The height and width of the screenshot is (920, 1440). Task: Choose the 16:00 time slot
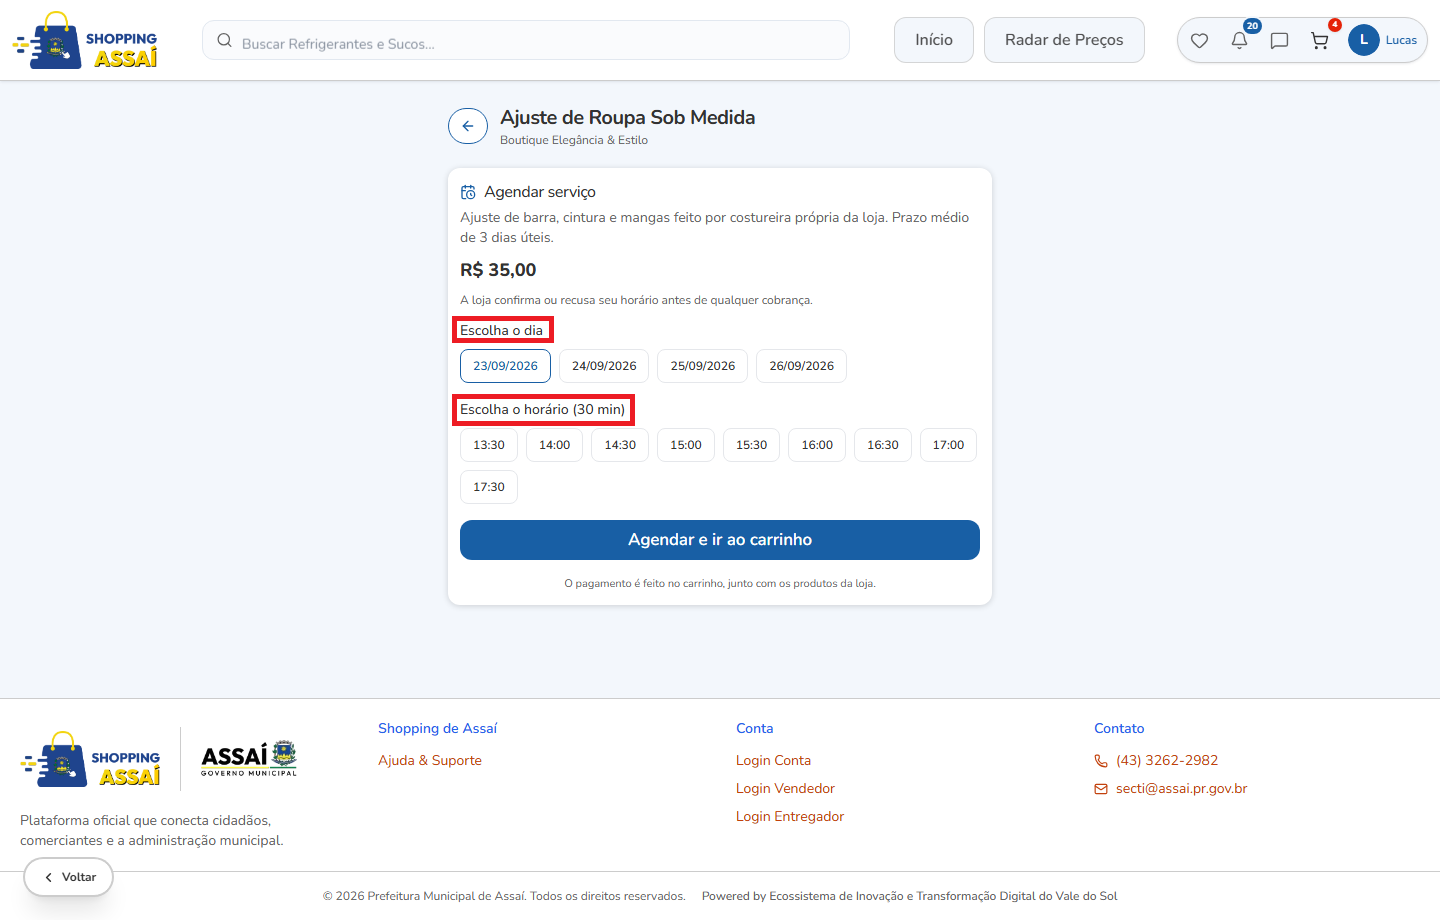pyautogui.click(x=817, y=445)
